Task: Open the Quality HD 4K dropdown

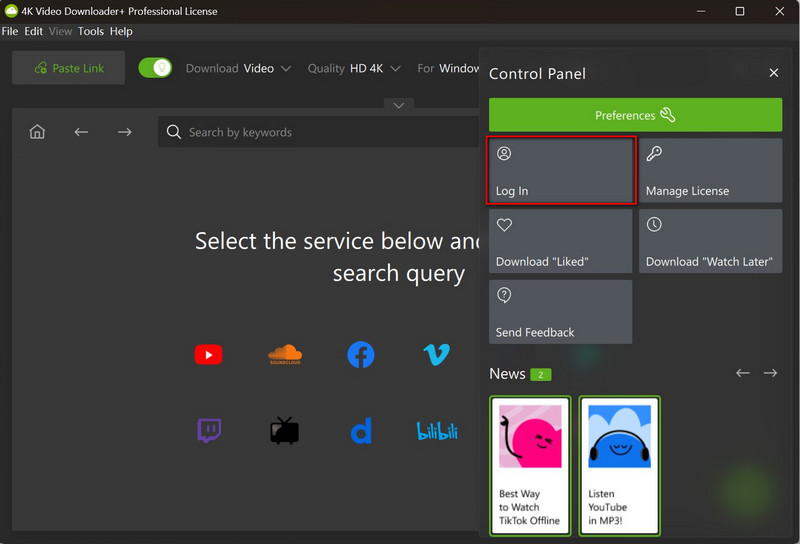Action: [x=354, y=68]
